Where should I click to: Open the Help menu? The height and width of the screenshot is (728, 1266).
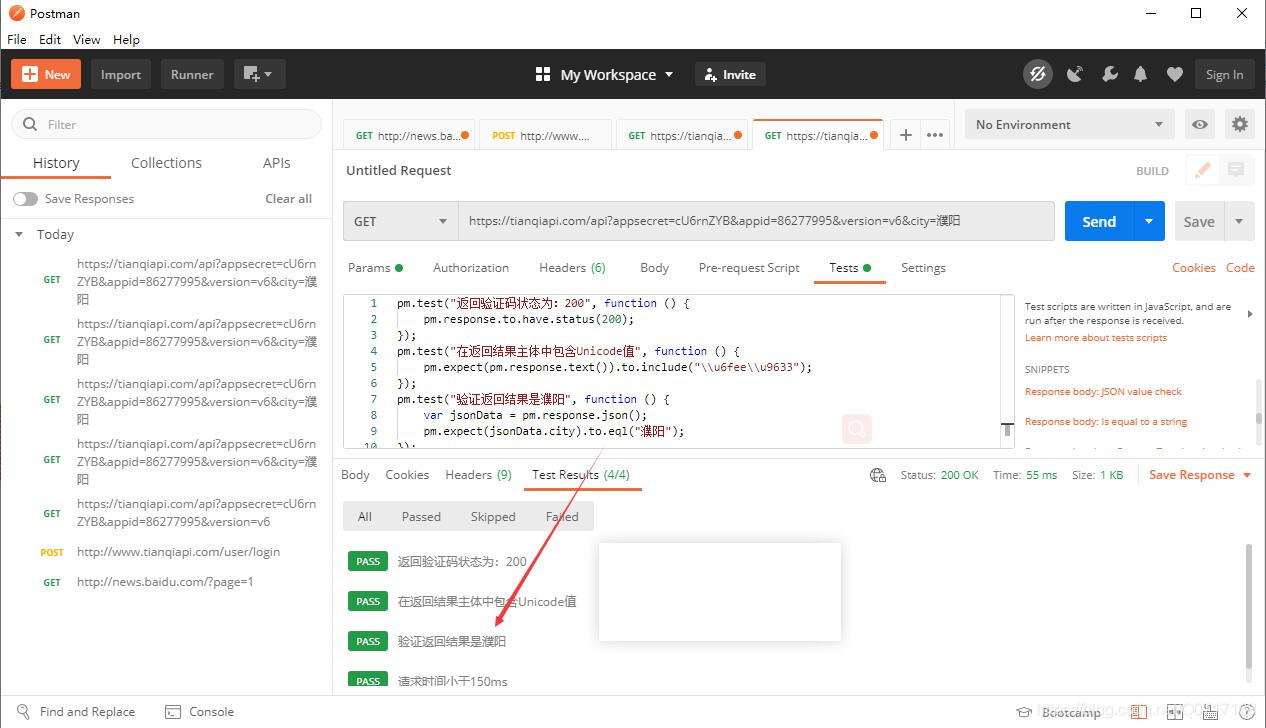click(127, 39)
